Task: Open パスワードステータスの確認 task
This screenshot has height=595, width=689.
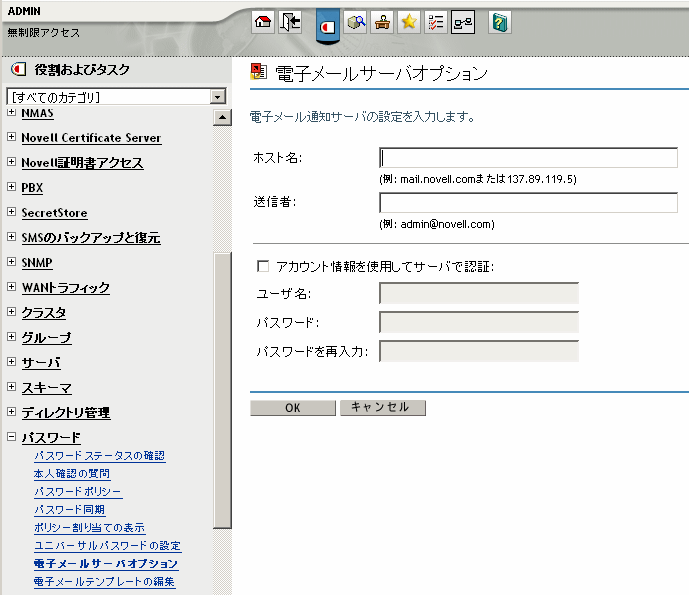Action: tap(100, 456)
